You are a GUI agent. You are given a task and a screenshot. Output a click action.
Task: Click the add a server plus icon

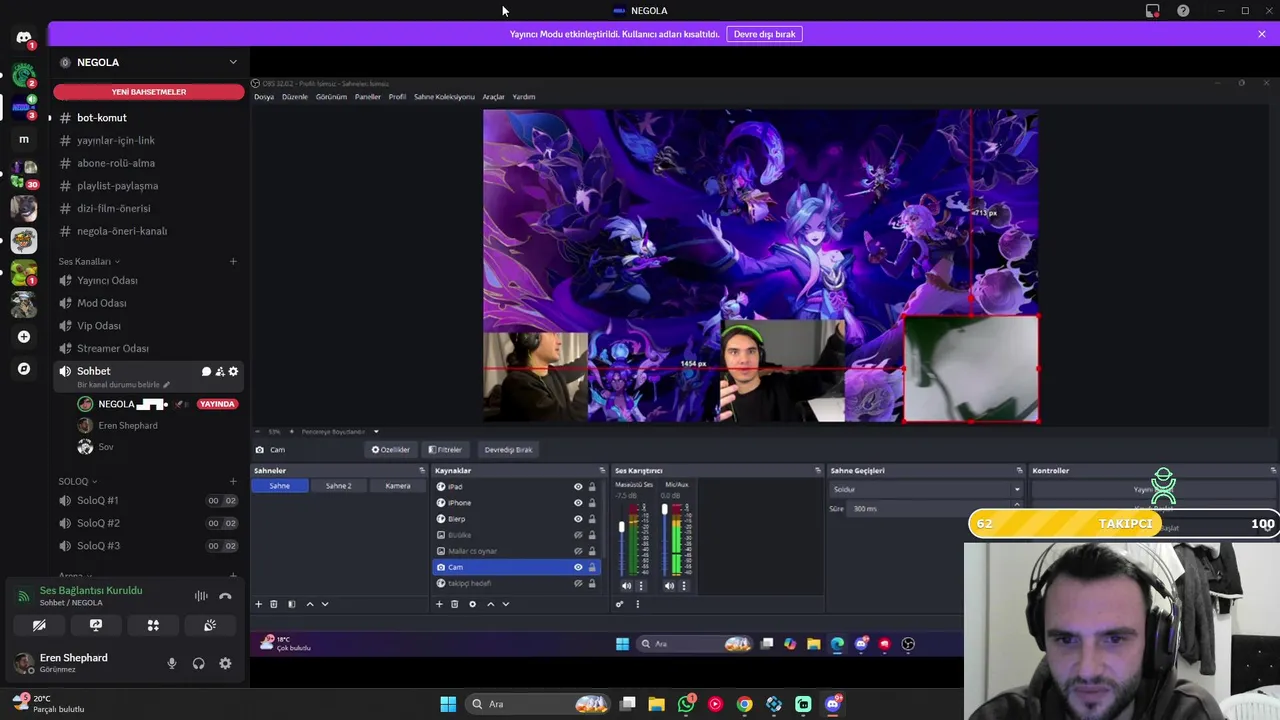point(24,337)
